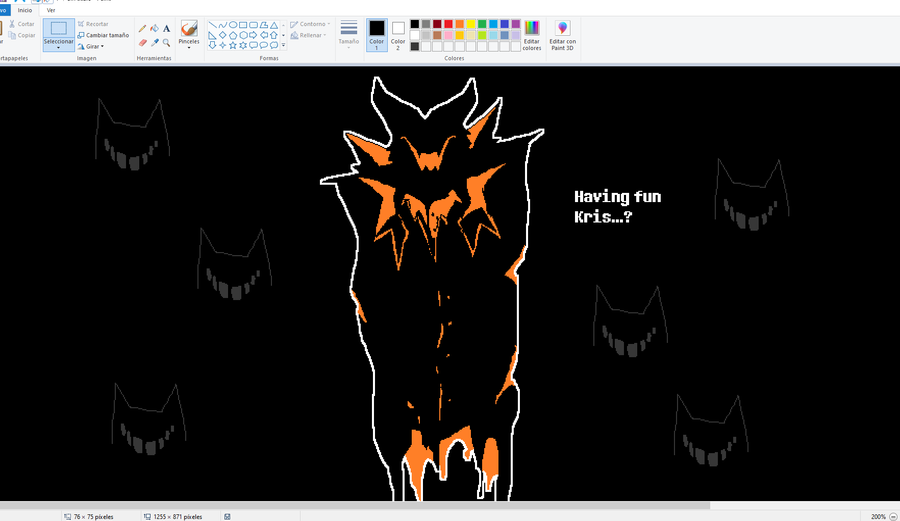Pick the purple color swatch
Viewport: 900px width, 521px height.
pyautogui.click(x=515, y=24)
